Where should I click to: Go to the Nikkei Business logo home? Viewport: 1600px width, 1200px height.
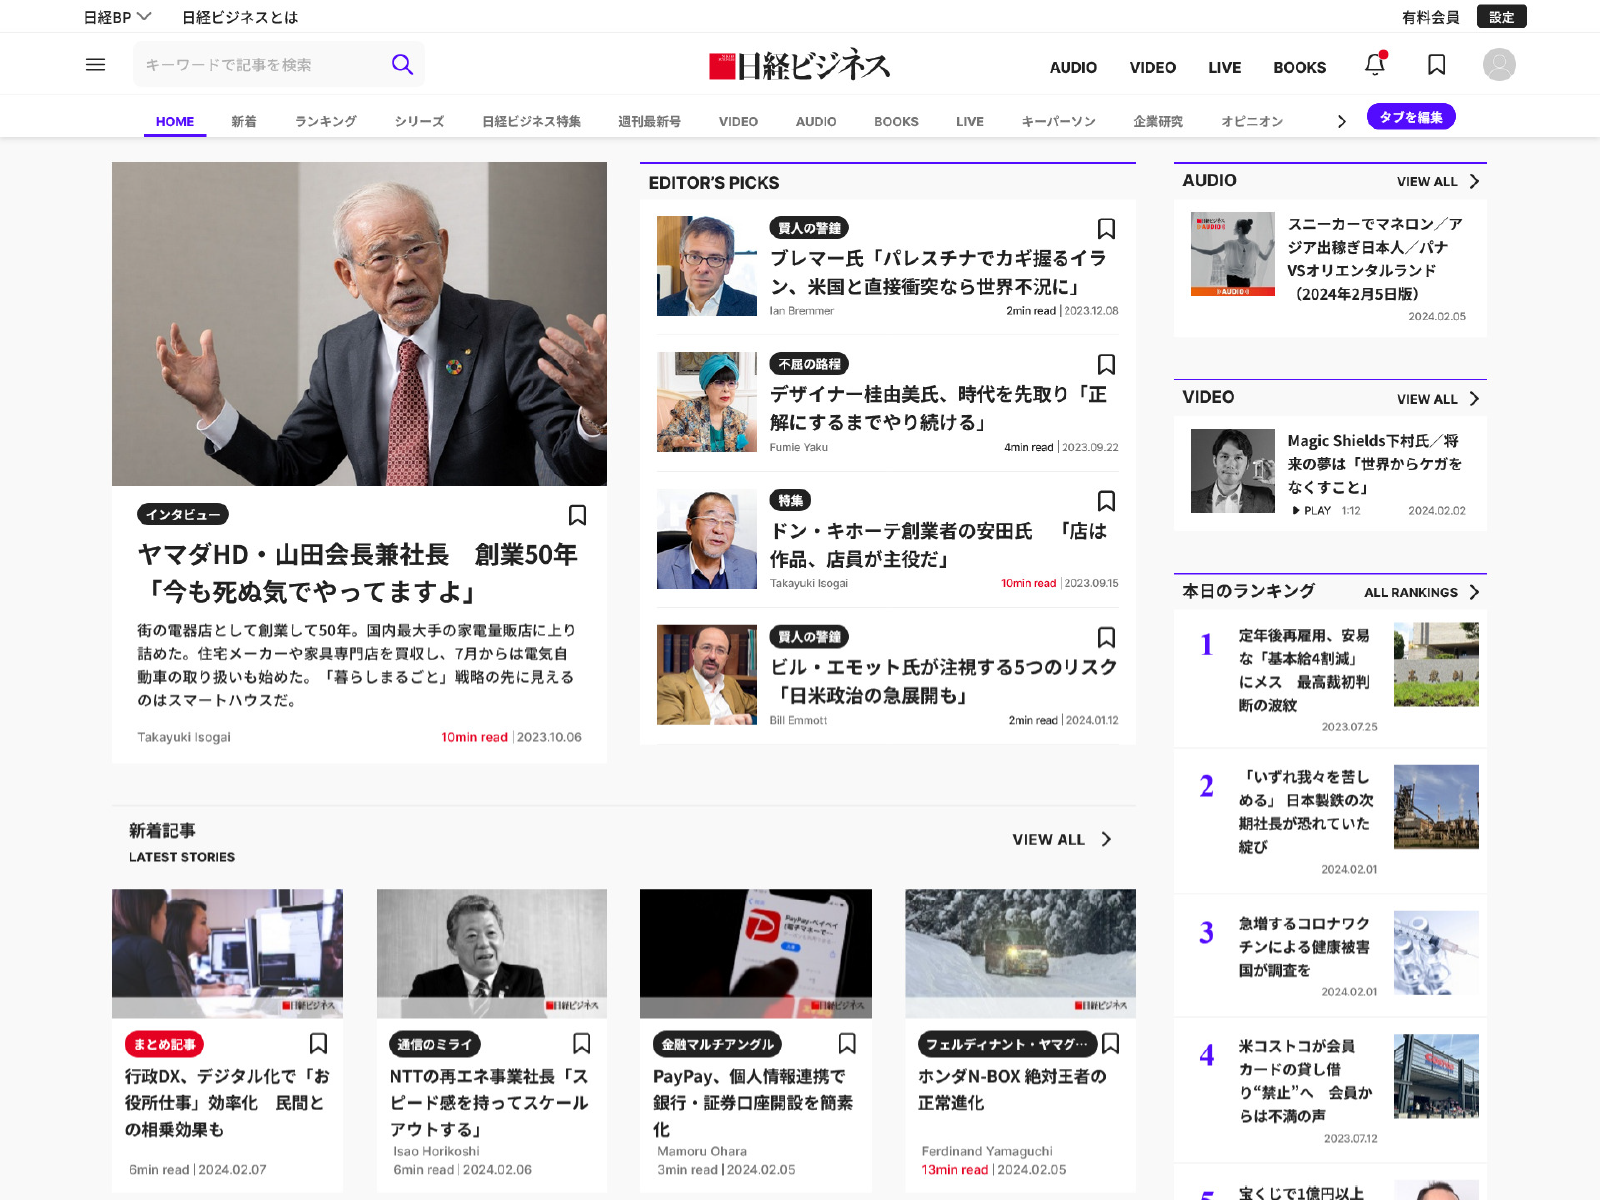tap(800, 66)
